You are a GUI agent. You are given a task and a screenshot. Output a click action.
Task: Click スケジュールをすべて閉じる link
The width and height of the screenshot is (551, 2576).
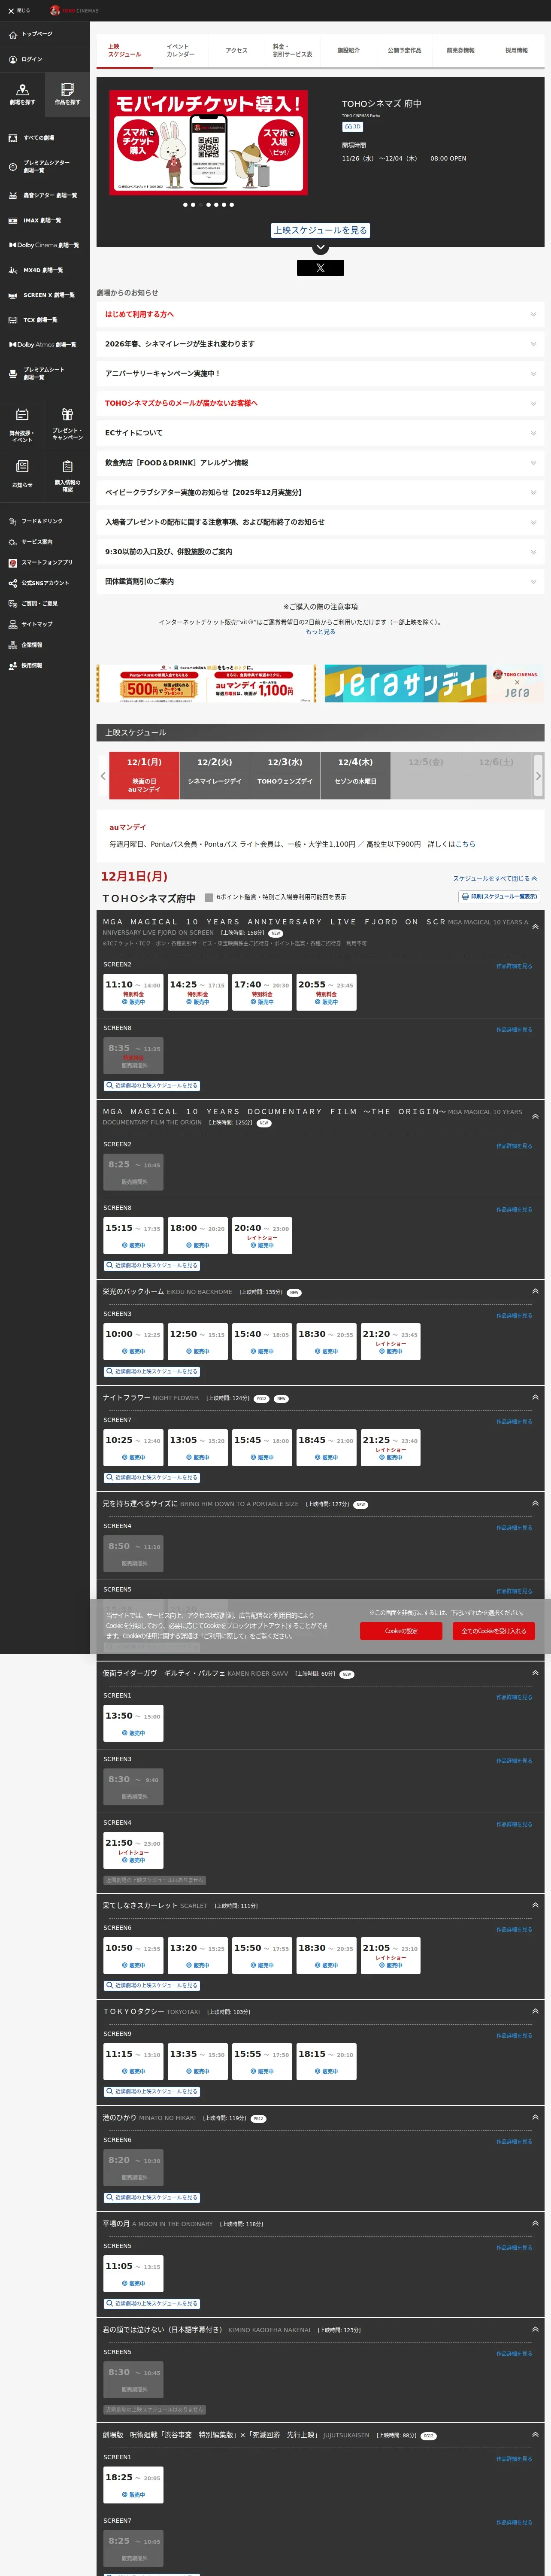pyautogui.click(x=495, y=878)
